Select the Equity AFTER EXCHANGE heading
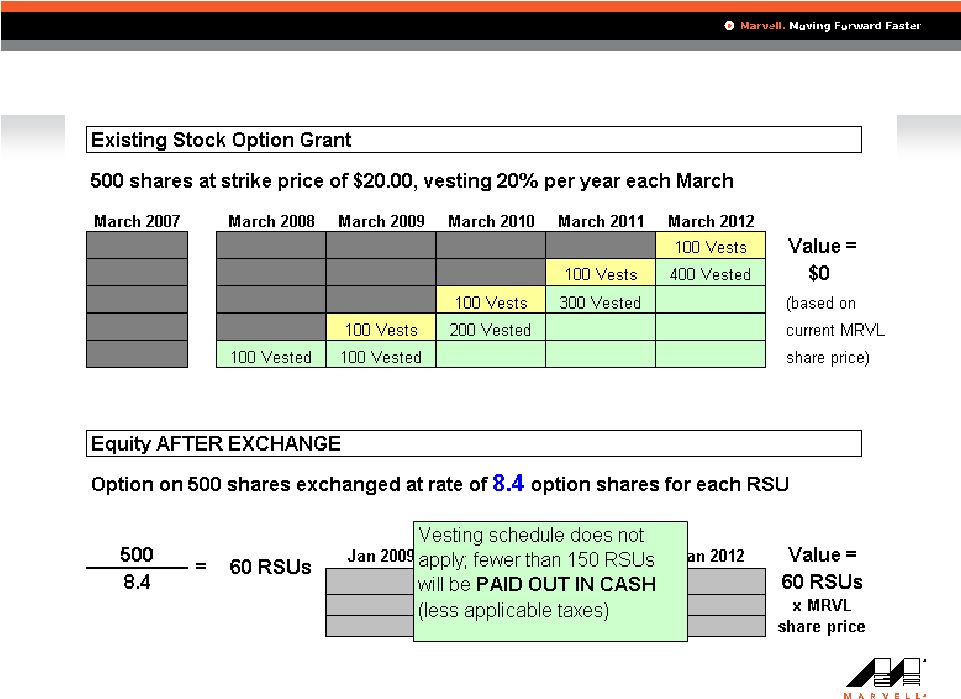 (x=215, y=443)
